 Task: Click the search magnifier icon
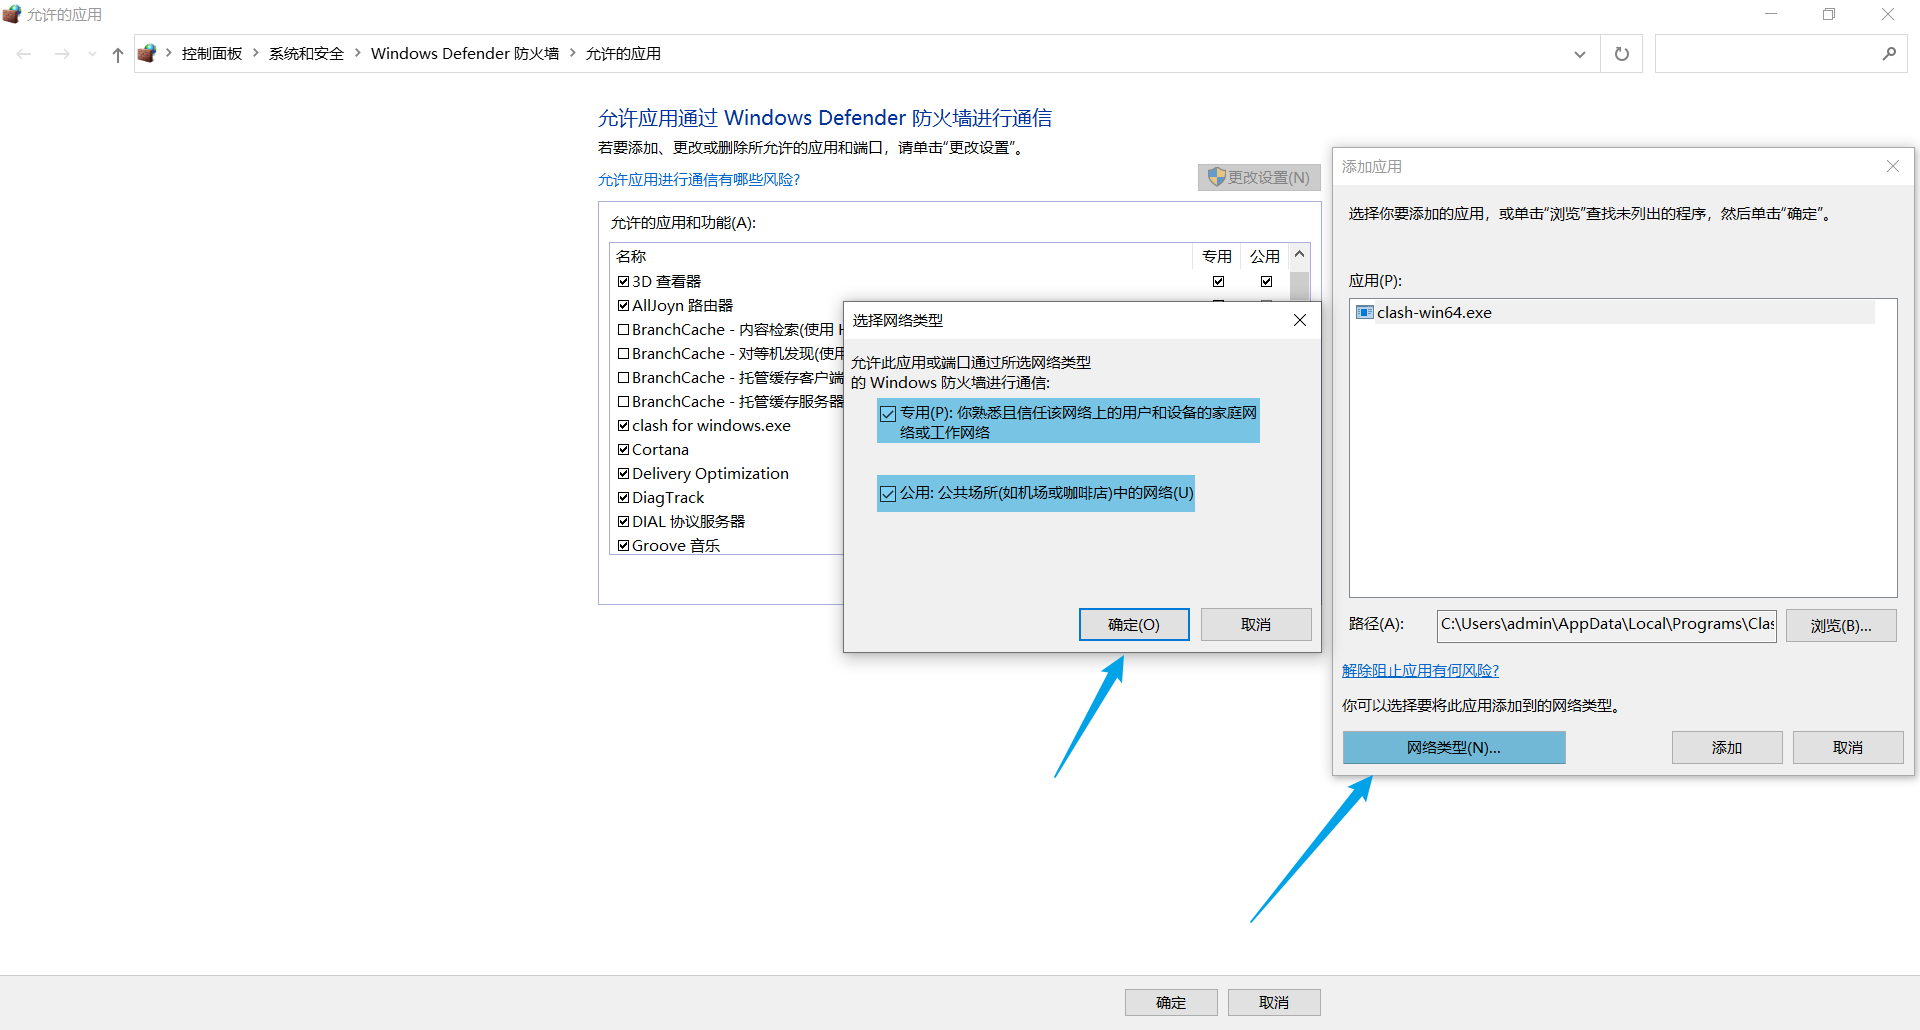(1889, 54)
